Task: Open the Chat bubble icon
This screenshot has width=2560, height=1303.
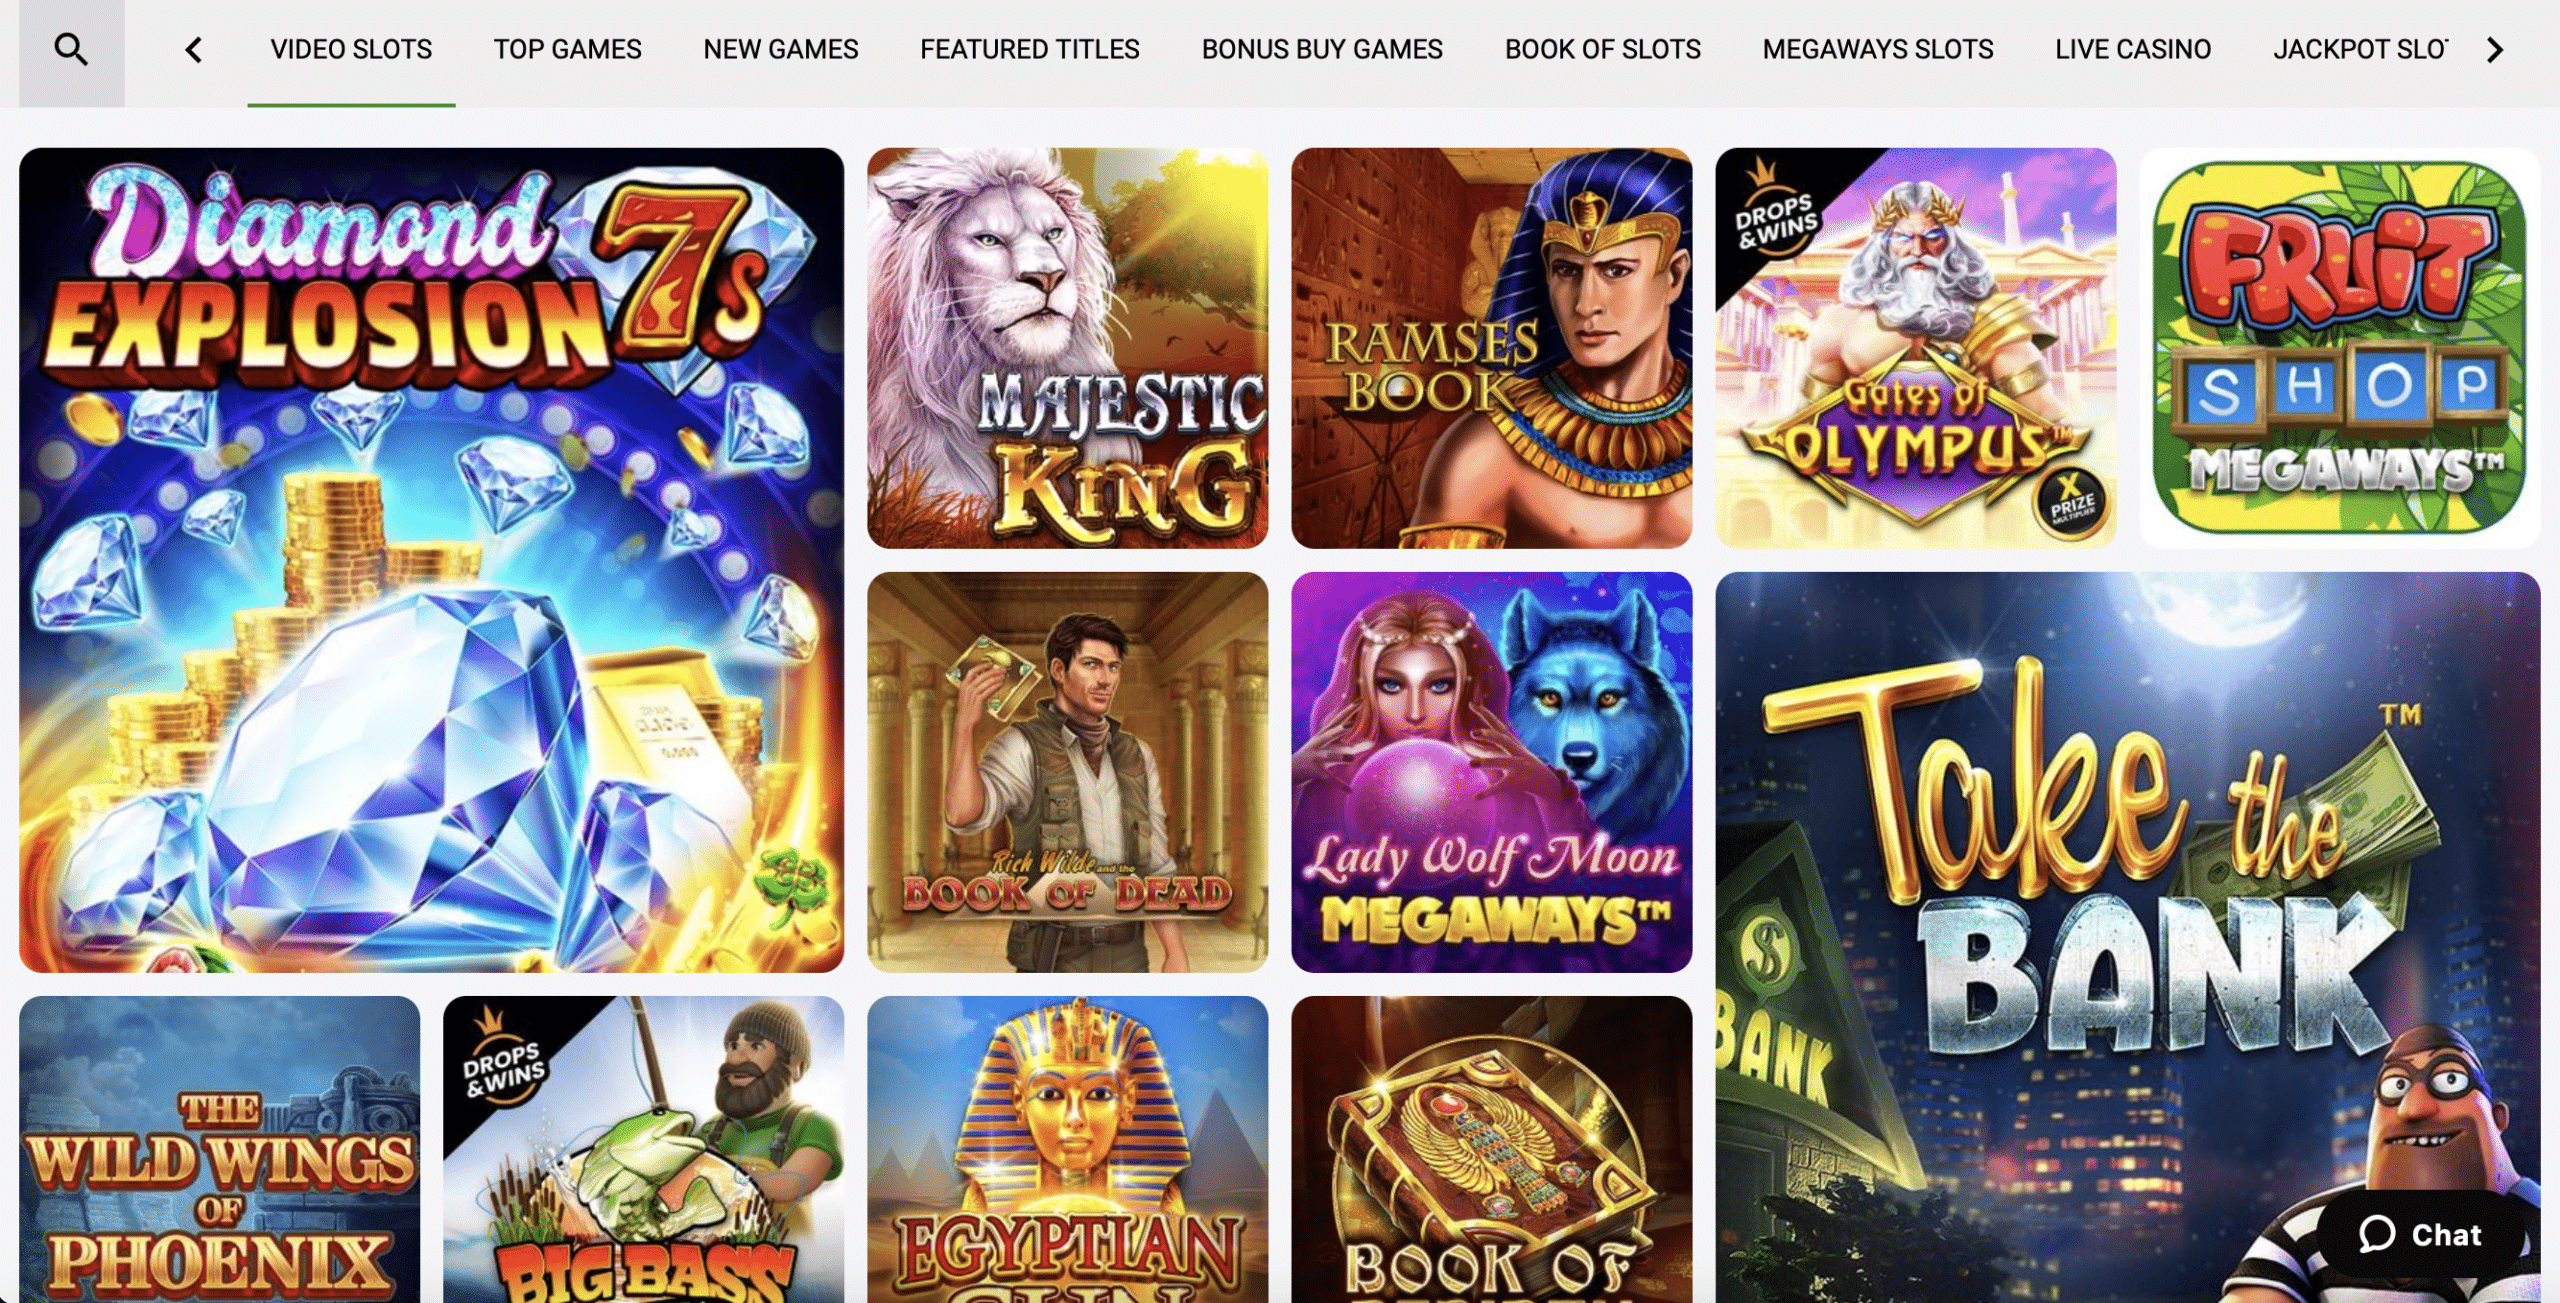Action: [x=2377, y=1234]
